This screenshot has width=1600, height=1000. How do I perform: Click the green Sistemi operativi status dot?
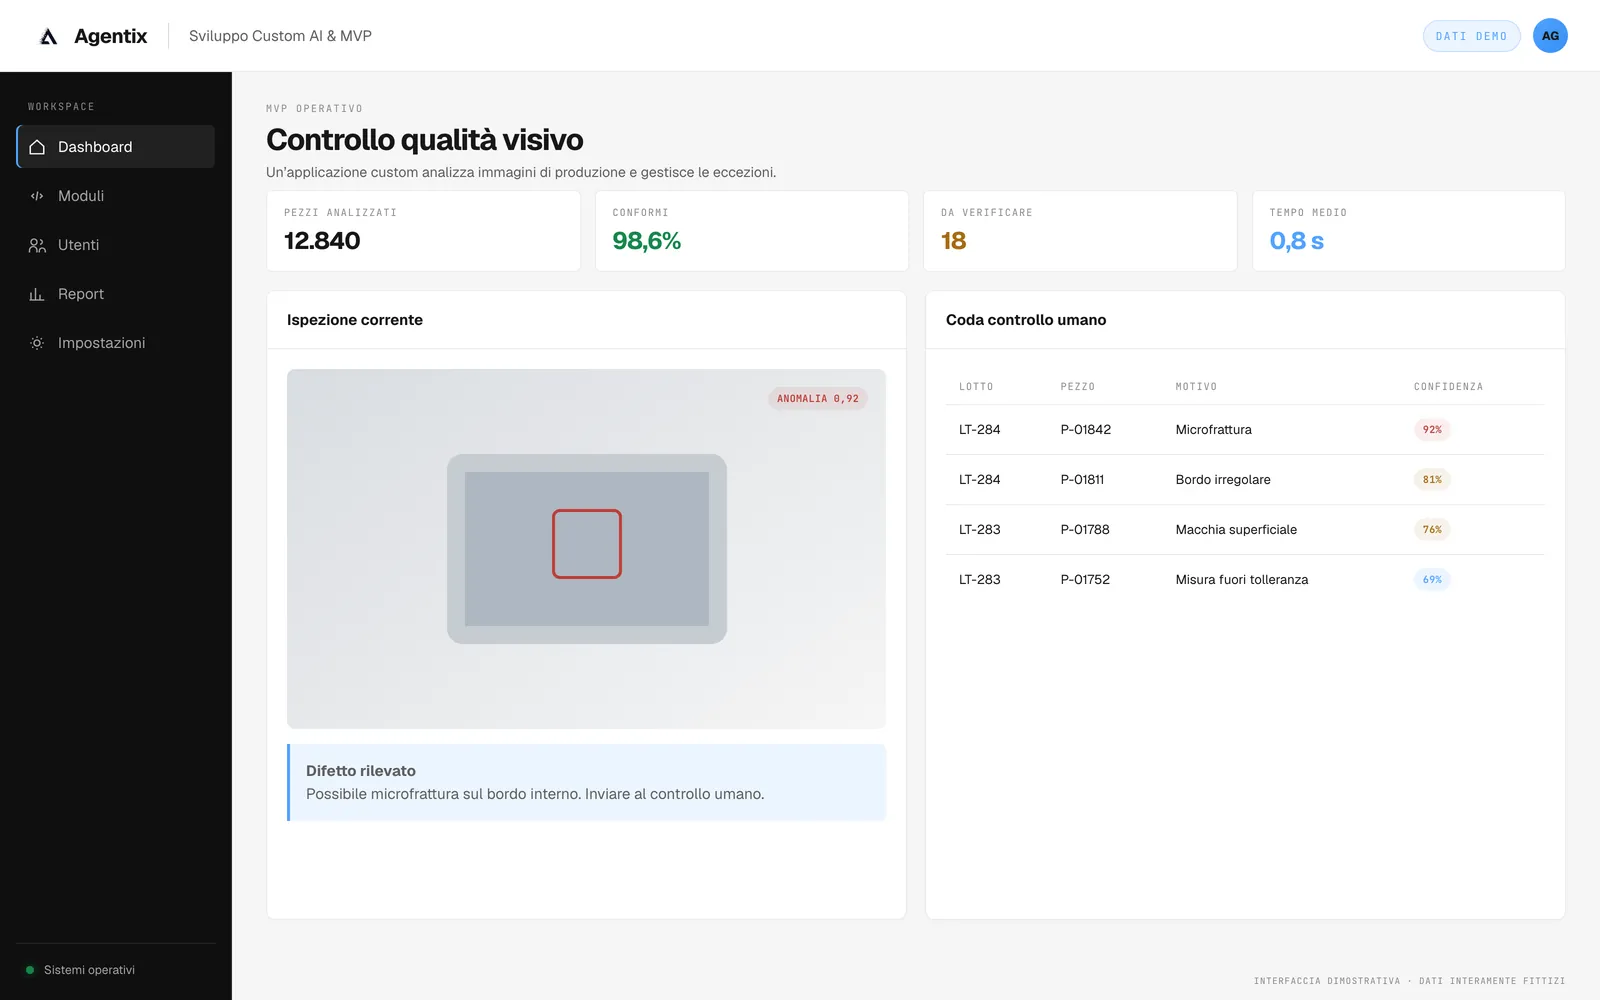click(30, 970)
